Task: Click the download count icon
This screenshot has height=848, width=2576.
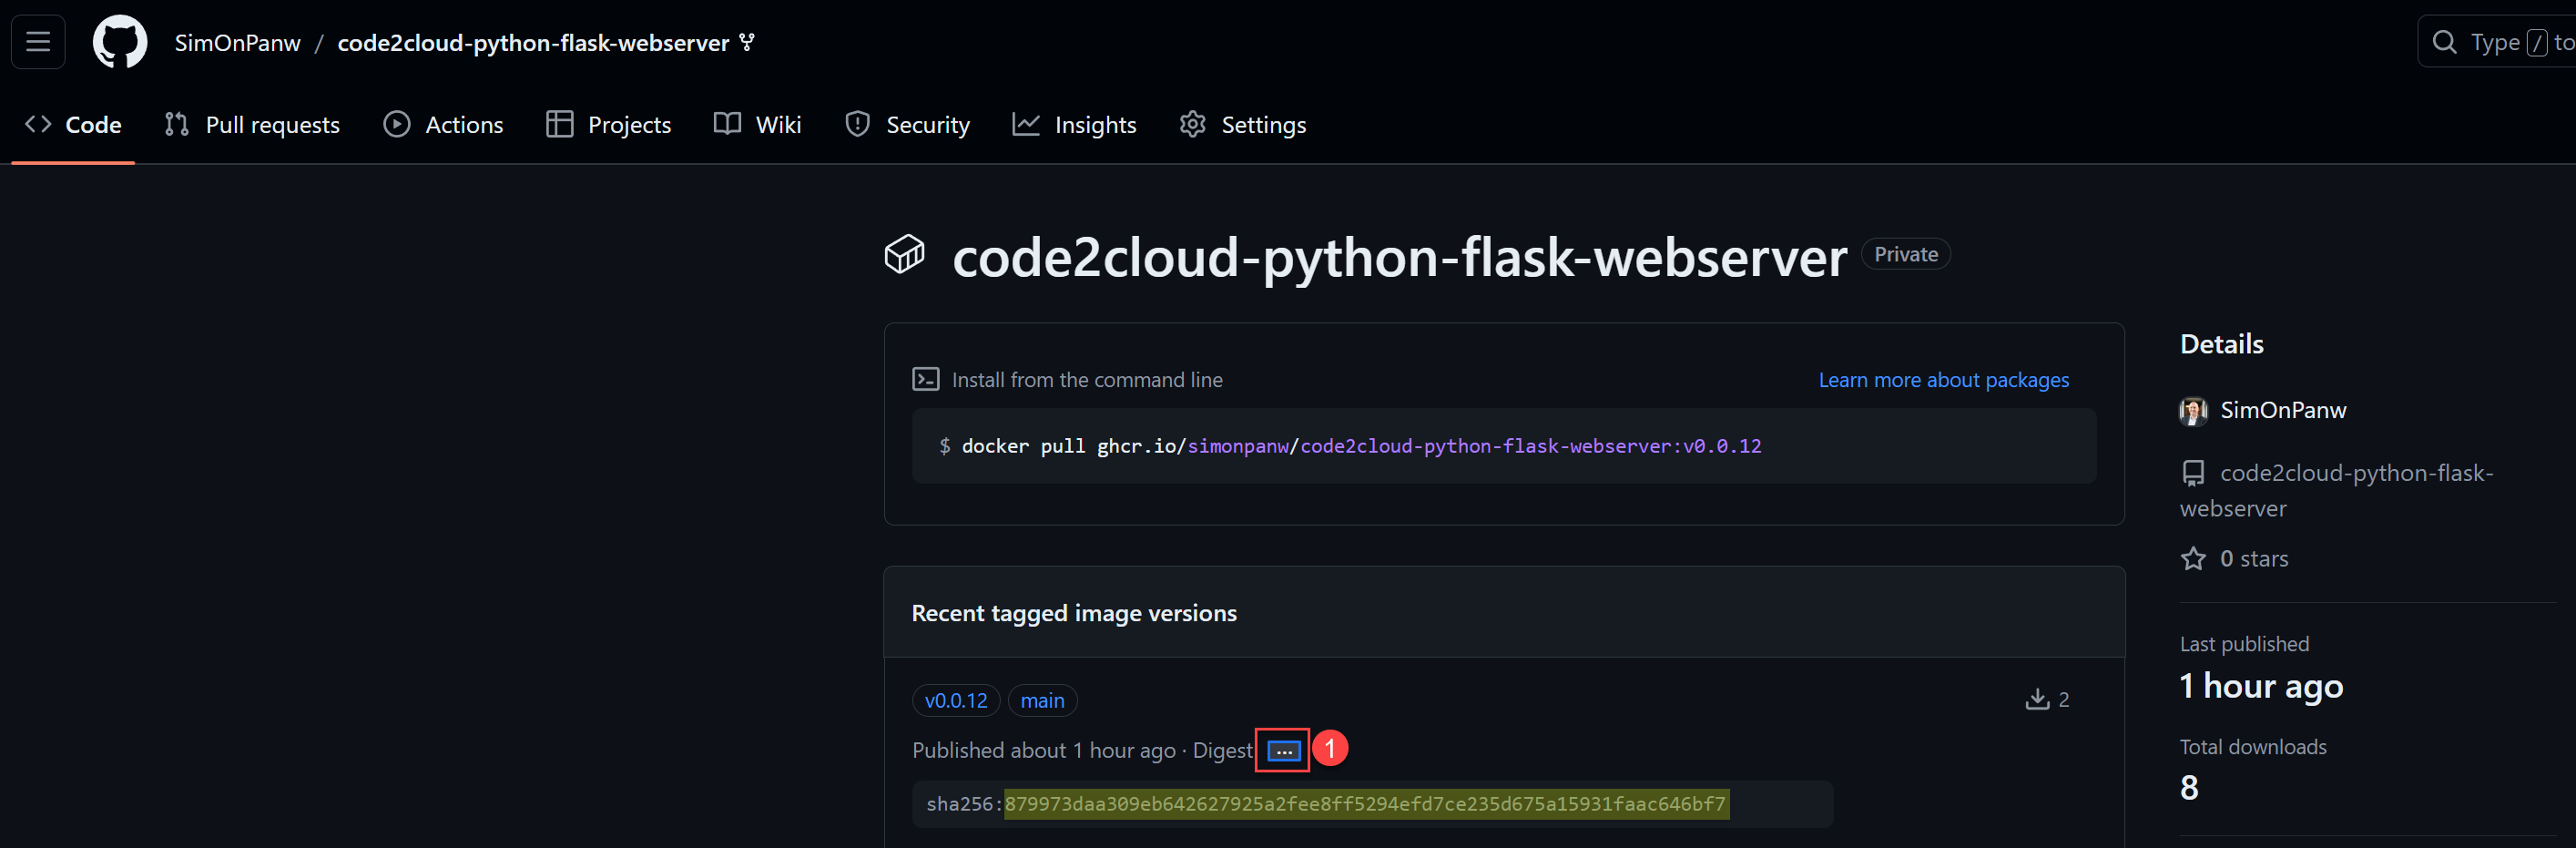Action: (x=2037, y=699)
